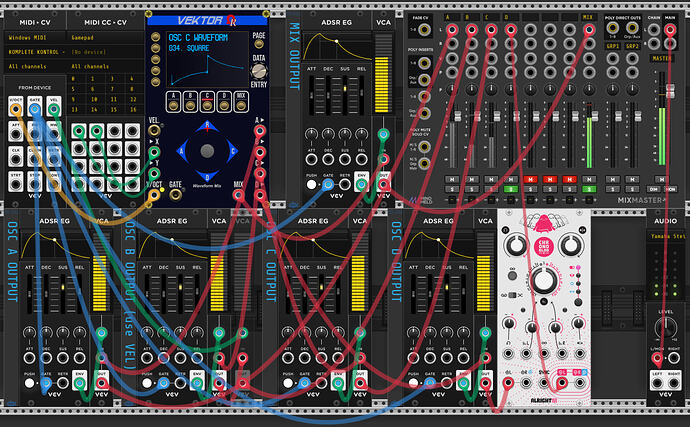
Task: Click the Vektor DATA ENTRY knob
Action: [259, 71]
